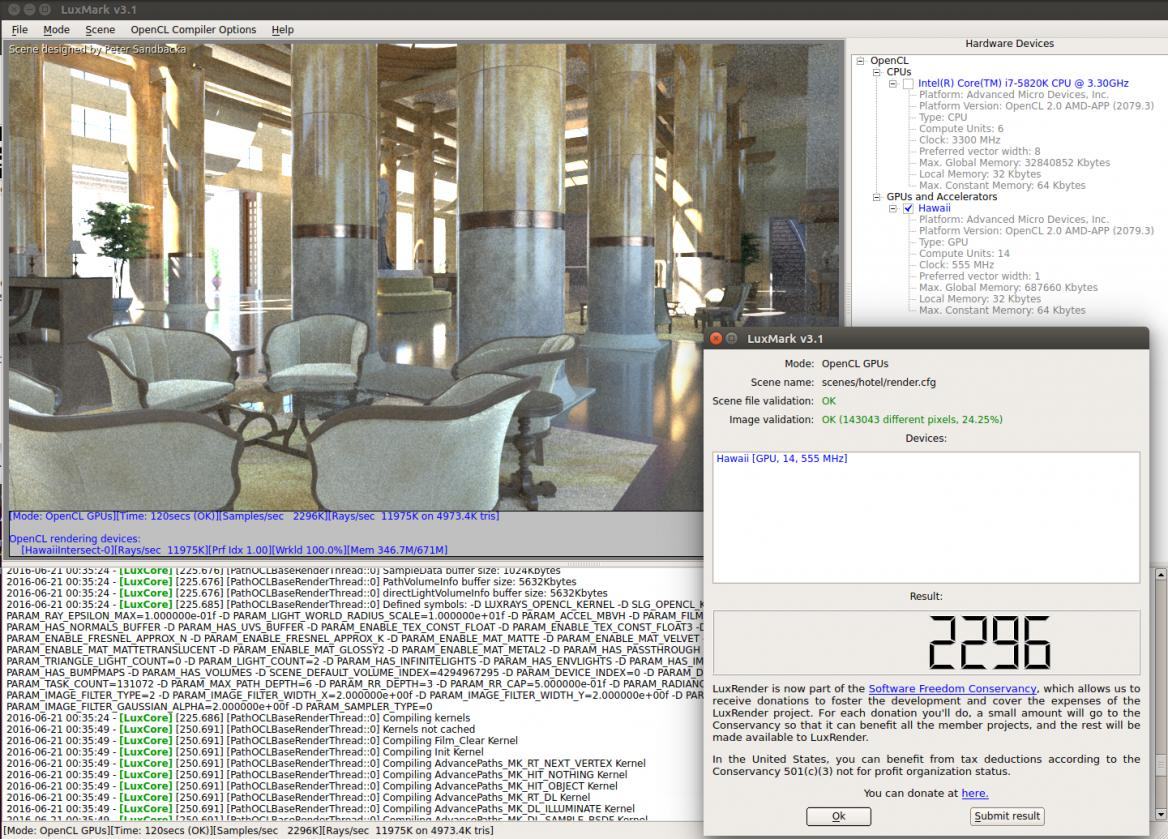Close the LuxMark v3.1 results dialog
1168x839 pixels.
716,338
